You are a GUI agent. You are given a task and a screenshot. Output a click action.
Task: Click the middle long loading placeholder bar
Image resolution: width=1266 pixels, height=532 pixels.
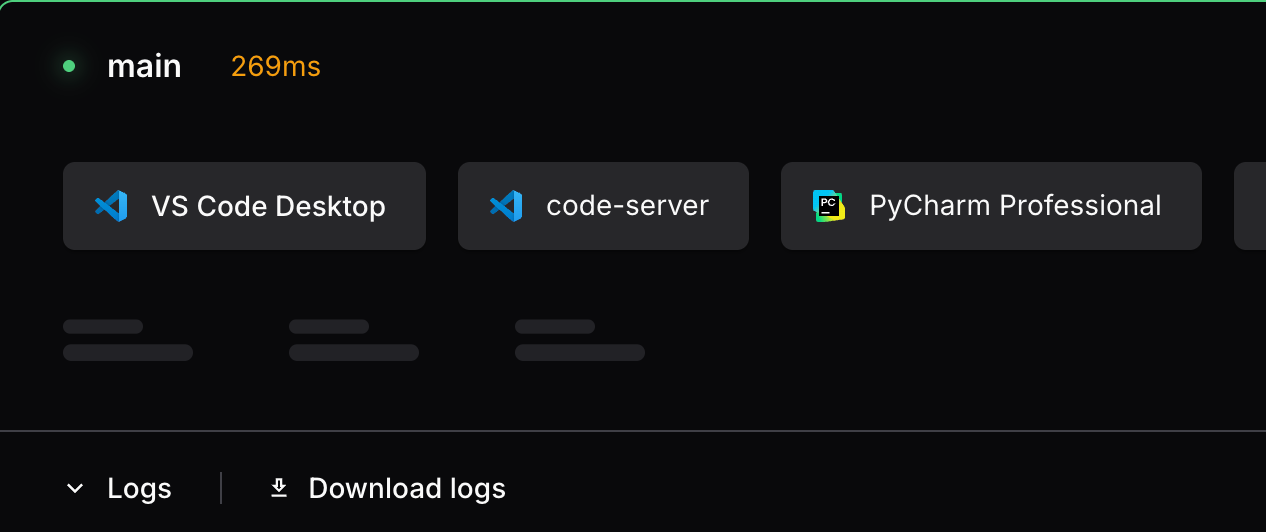[x=354, y=352]
